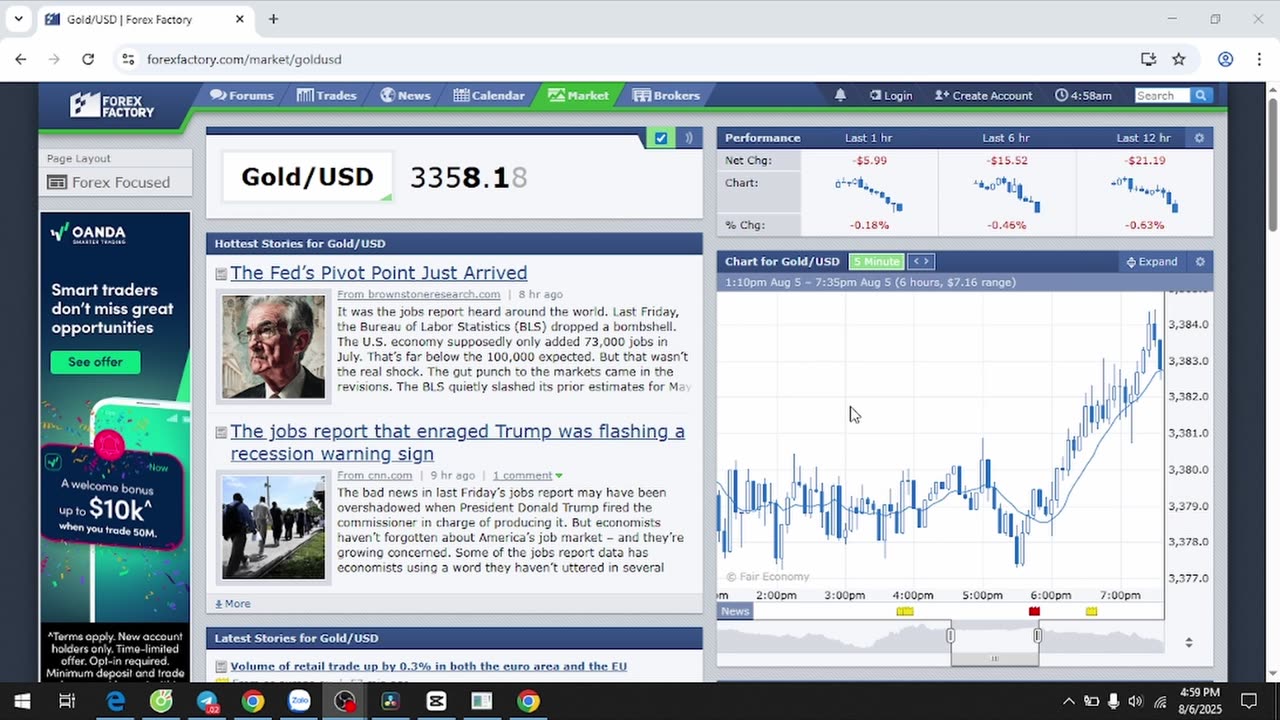Screen dimensions: 1280x720
Task: Open the Page Layout Forex Focused selector
Action: pos(116,182)
